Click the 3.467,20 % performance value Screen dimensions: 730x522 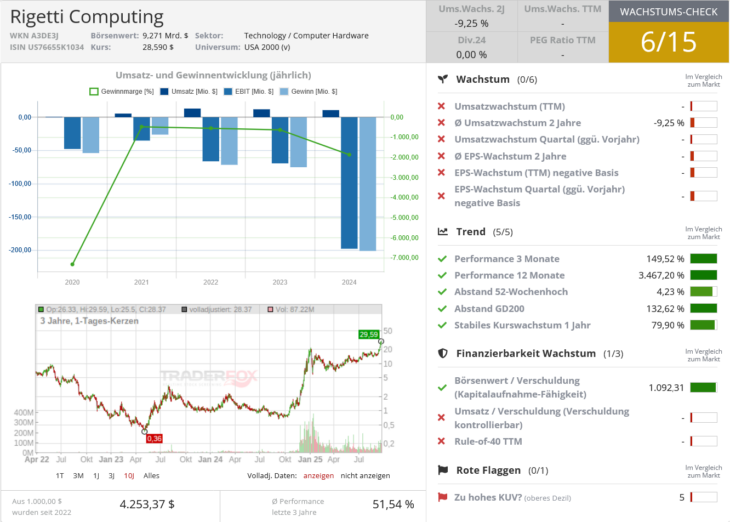click(661, 275)
